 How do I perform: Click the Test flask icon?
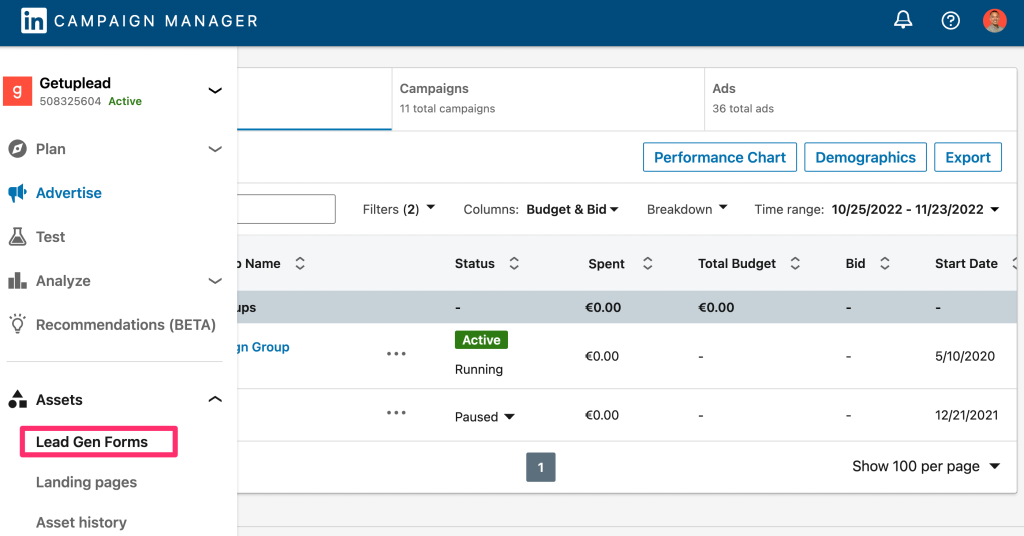coord(18,236)
